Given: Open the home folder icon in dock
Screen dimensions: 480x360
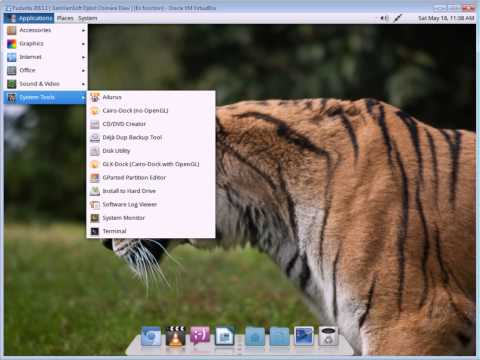Looking at the screenshot, I should point(255,336).
